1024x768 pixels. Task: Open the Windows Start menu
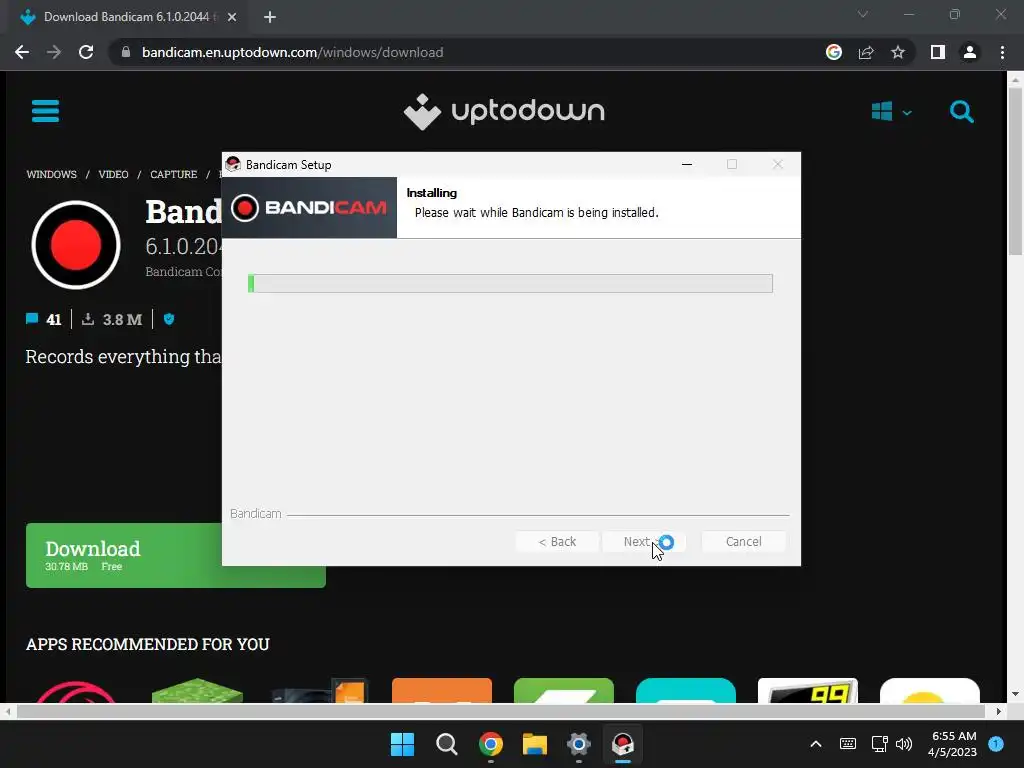click(x=402, y=744)
